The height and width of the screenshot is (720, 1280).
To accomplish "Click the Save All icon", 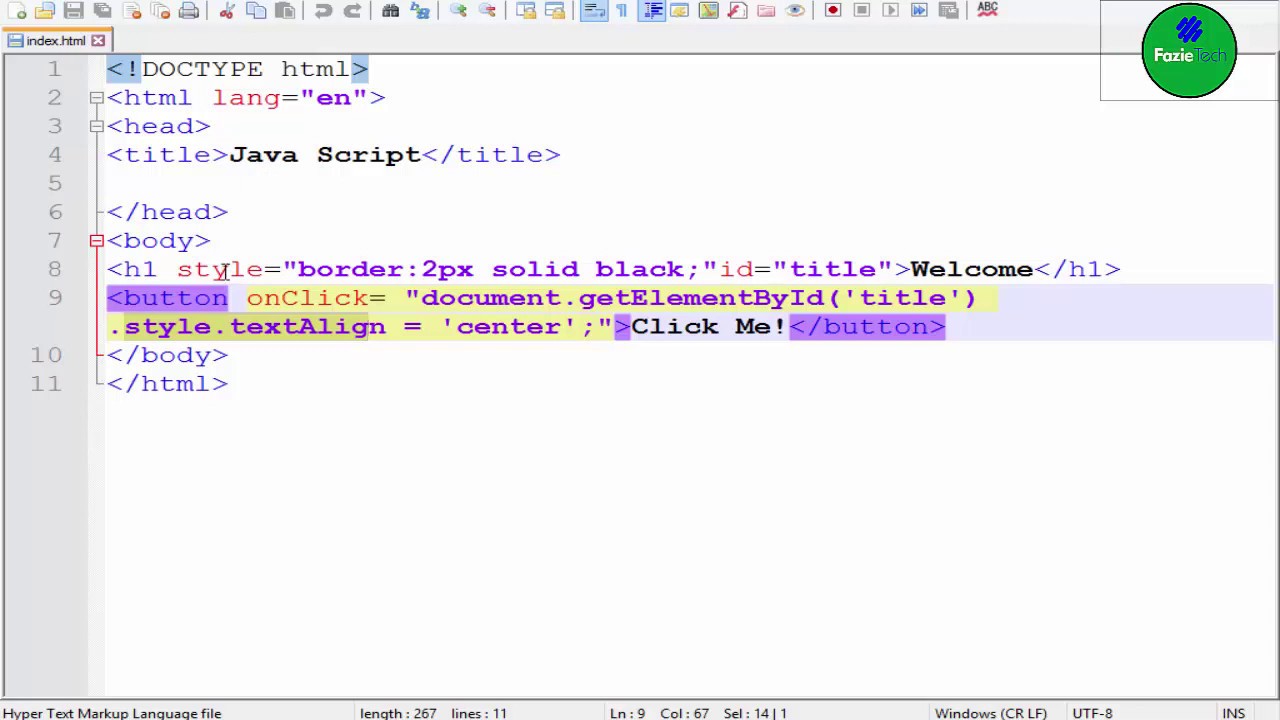I will 102,10.
